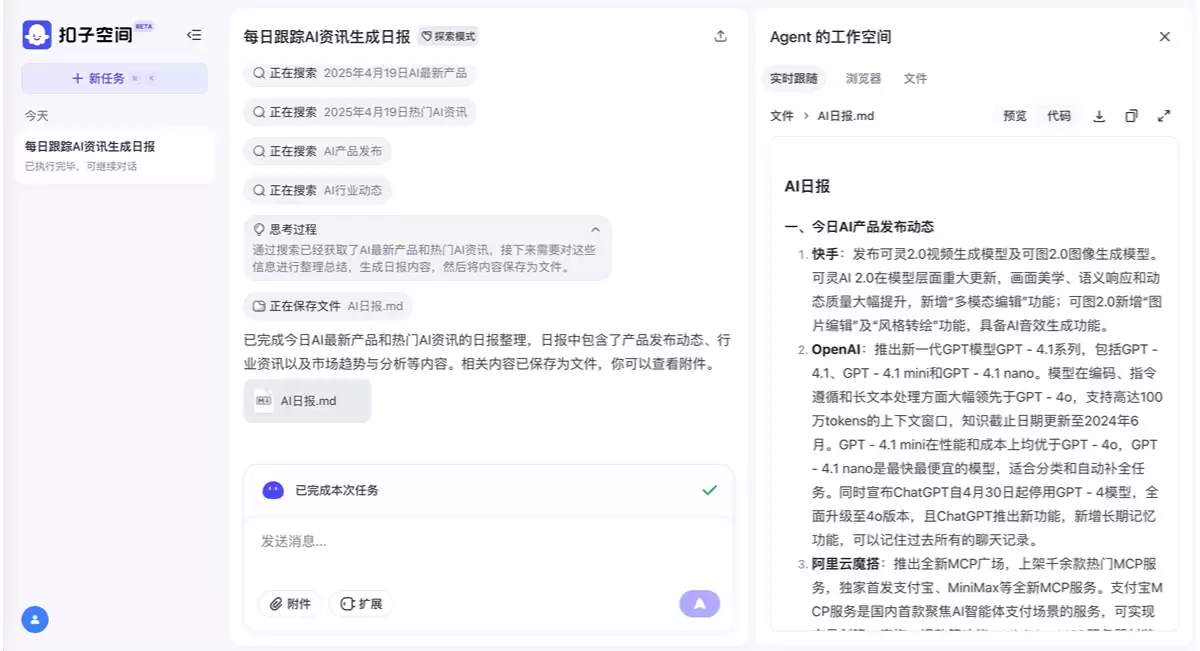Start a new task with 新任务
The image size is (1200, 651).
tap(114, 78)
